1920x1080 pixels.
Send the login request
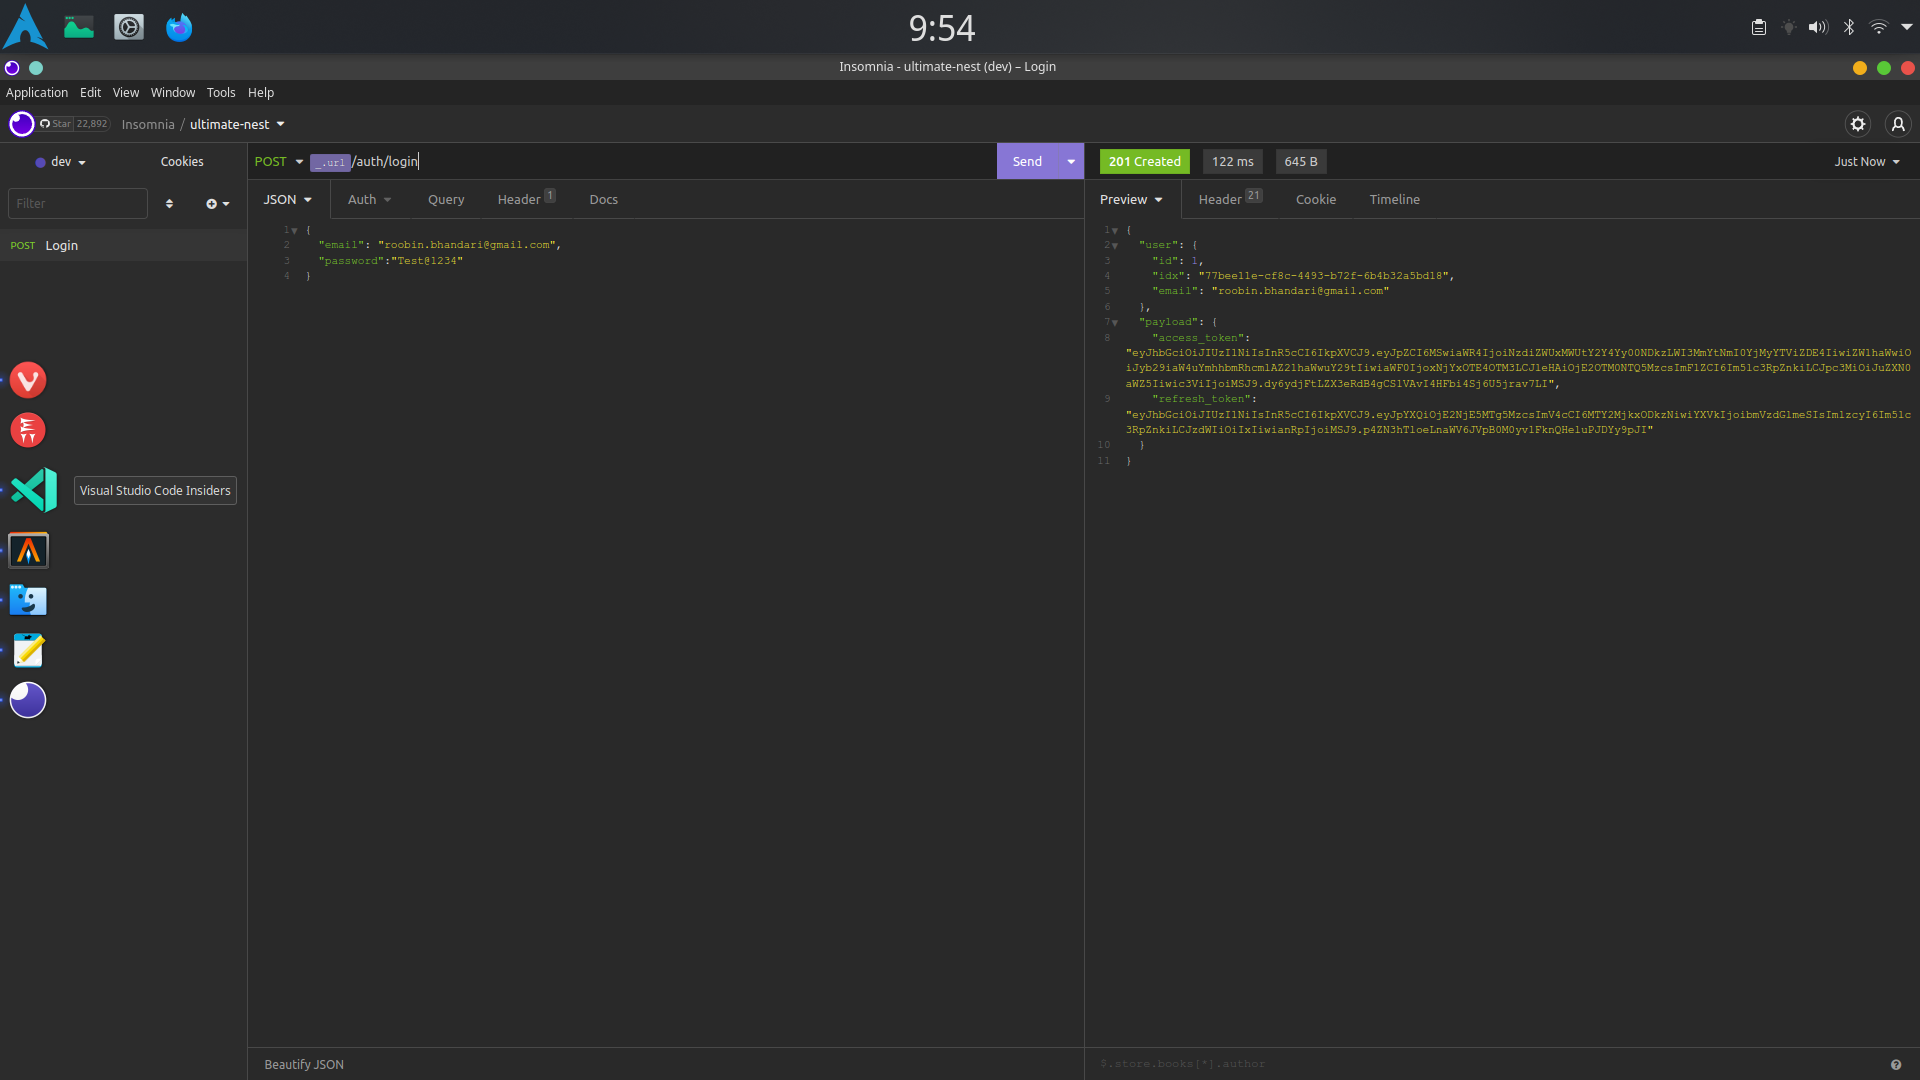click(1027, 161)
